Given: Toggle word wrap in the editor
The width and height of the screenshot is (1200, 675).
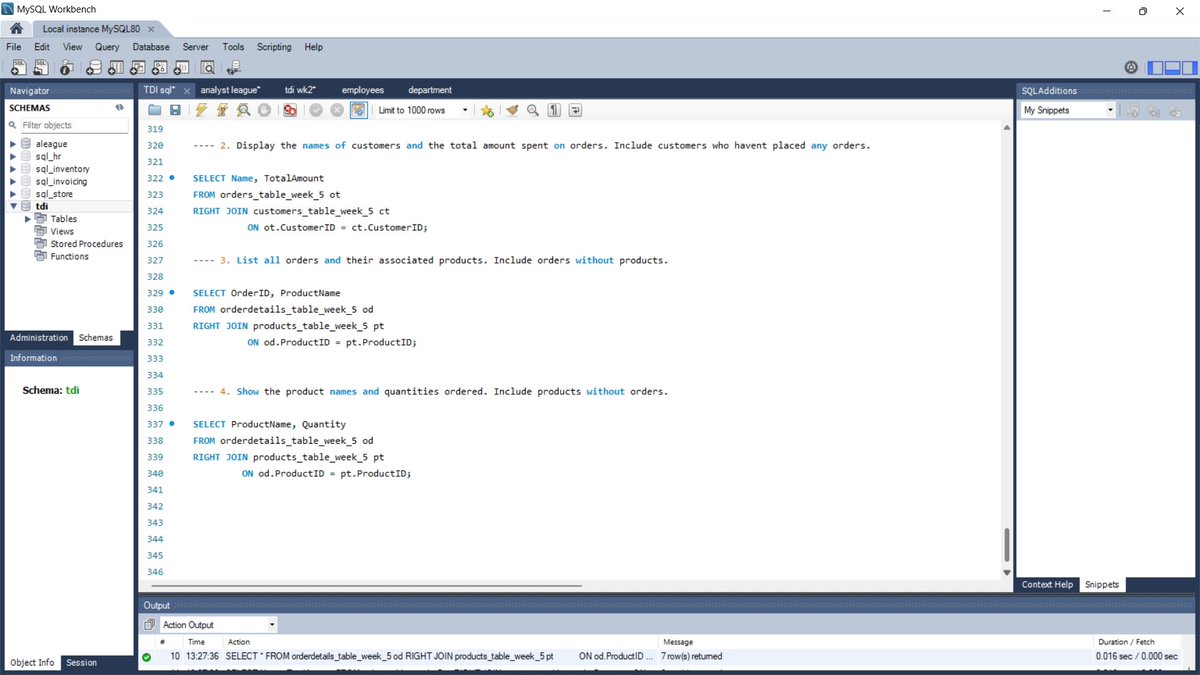Looking at the screenshot, I should [575, 110].
